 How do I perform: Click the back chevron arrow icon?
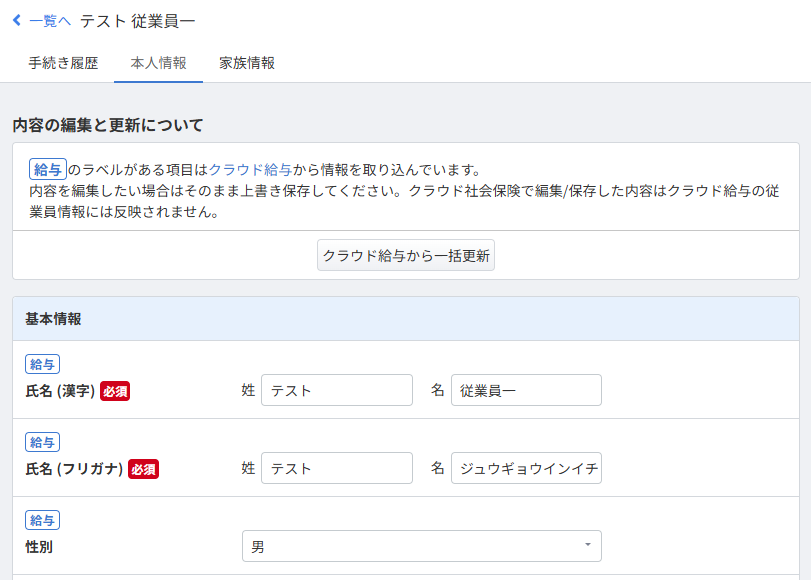pos(17,20)
